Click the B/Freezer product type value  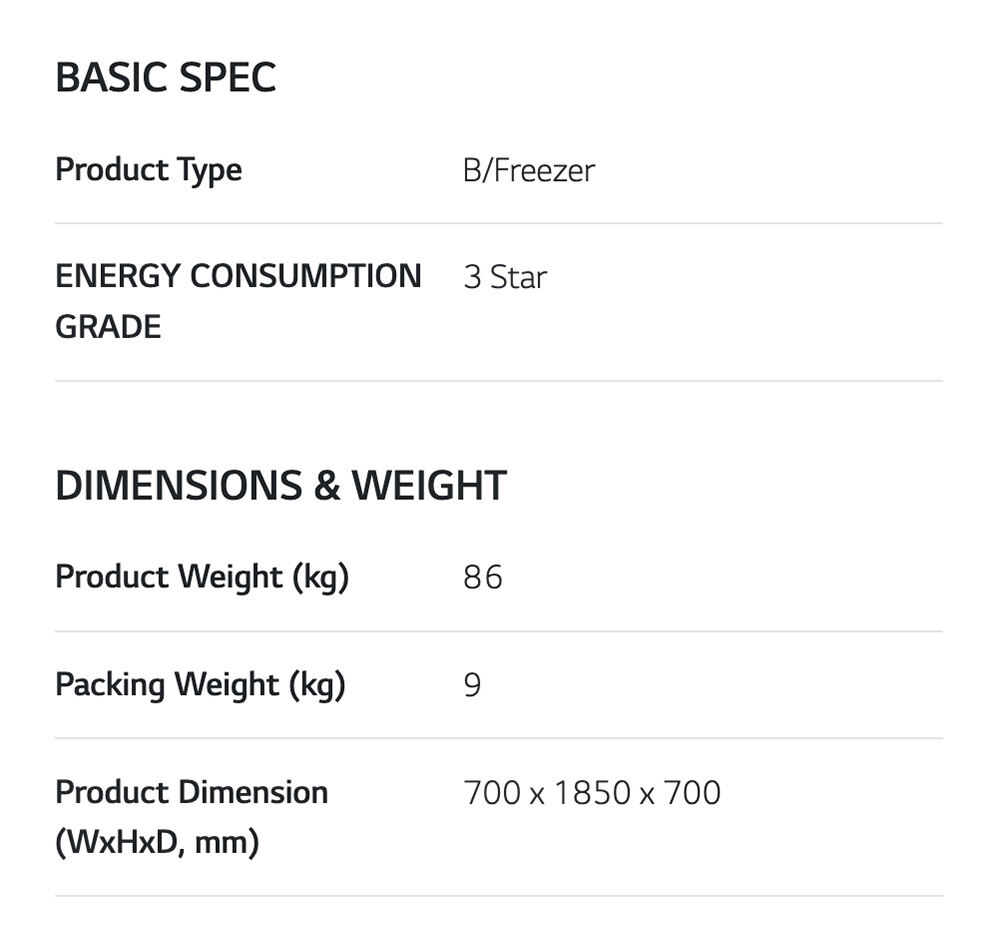point(528,170)
